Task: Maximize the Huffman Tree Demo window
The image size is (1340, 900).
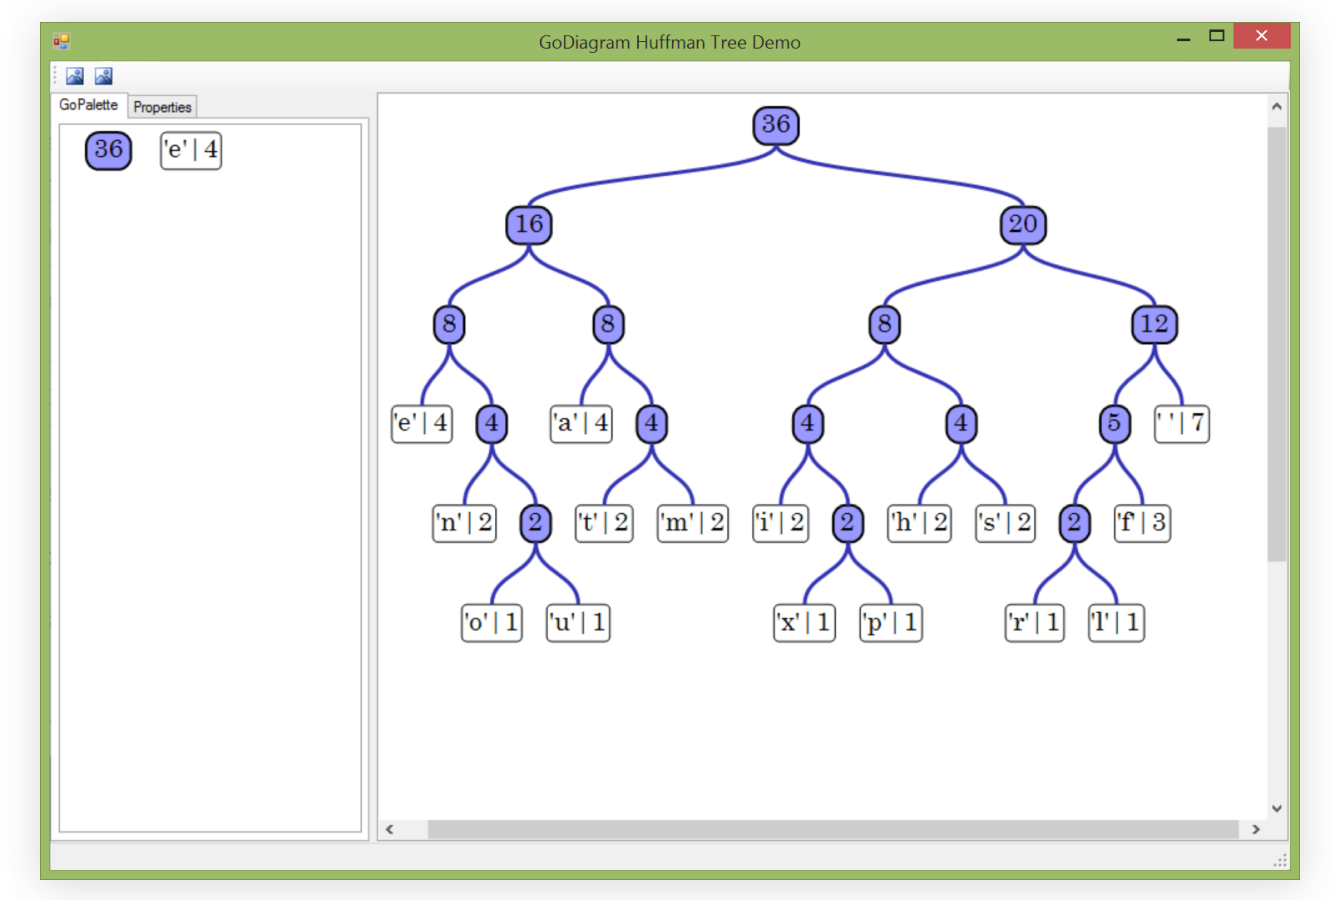Action: click(x=1216, y=36)
